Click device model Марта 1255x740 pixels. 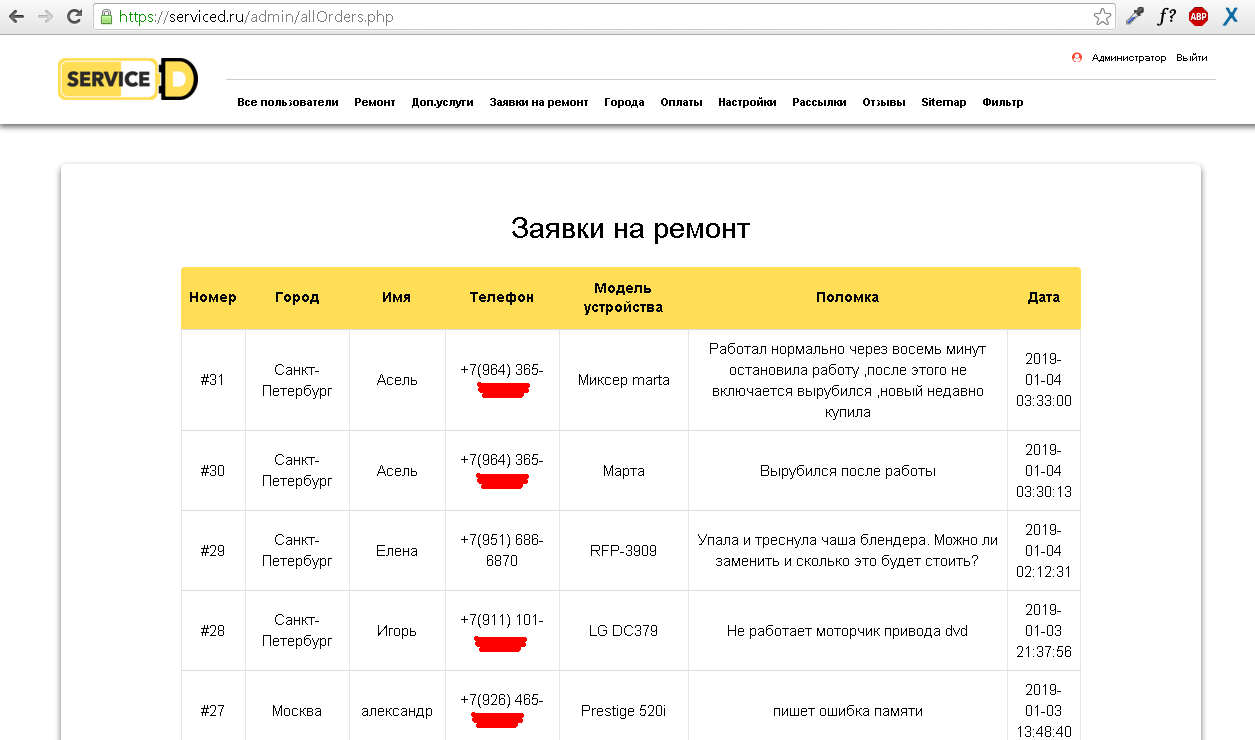624,471
